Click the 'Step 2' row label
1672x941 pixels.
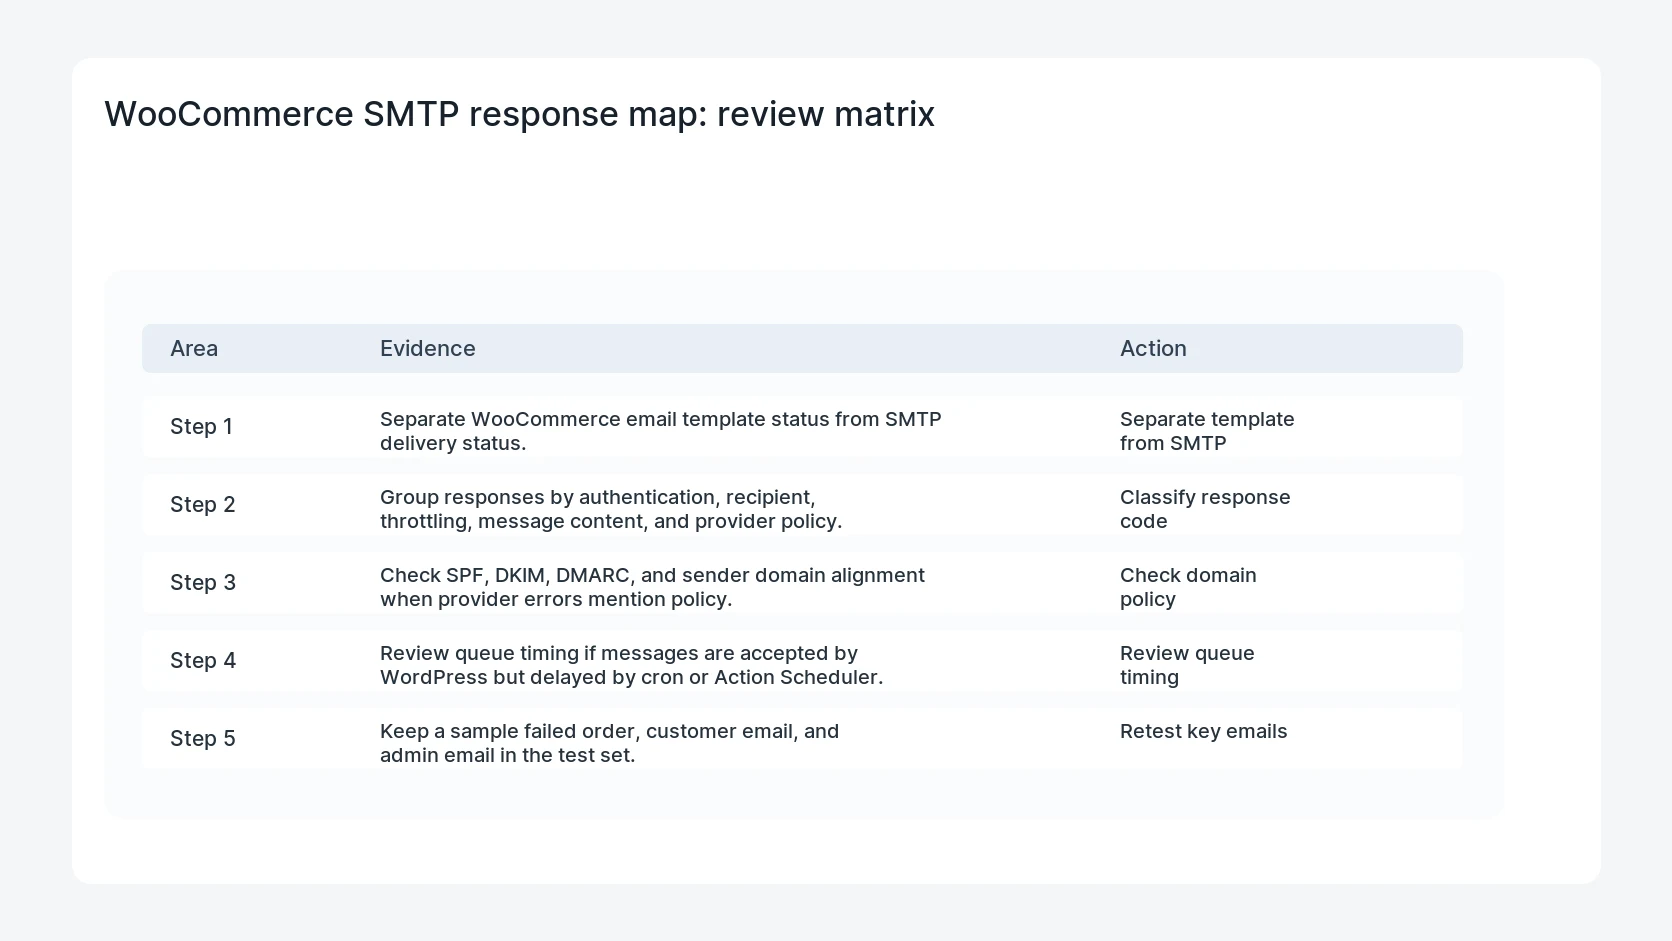(x=203, y=504)
